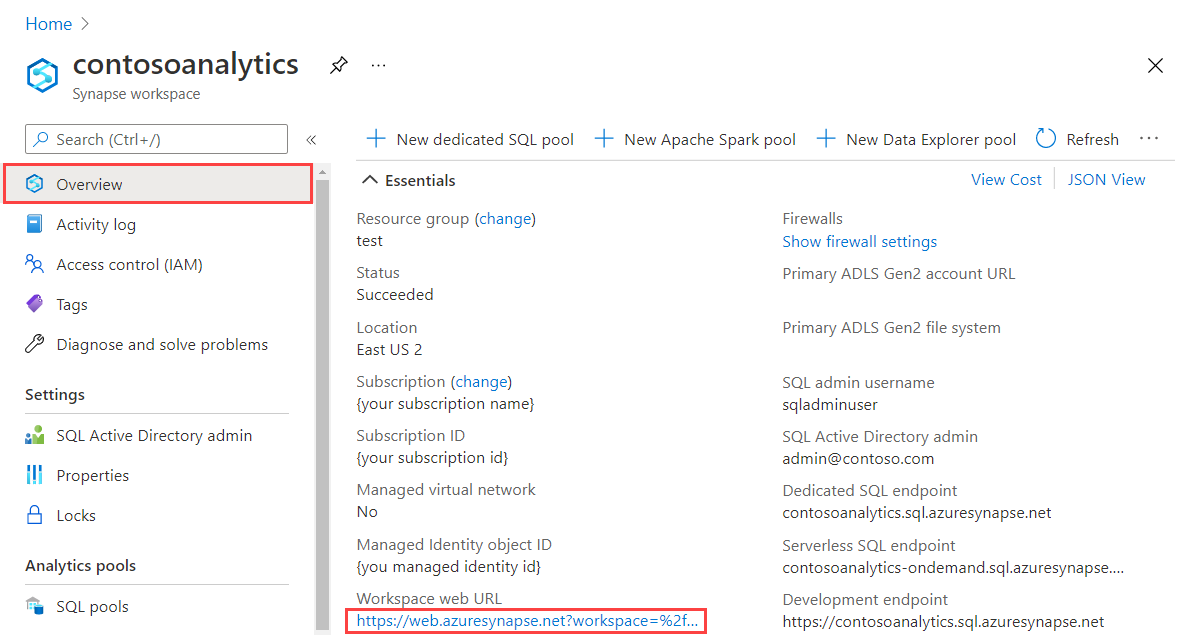Select Access control (IAM) in the sidebar

pos(128,264)
